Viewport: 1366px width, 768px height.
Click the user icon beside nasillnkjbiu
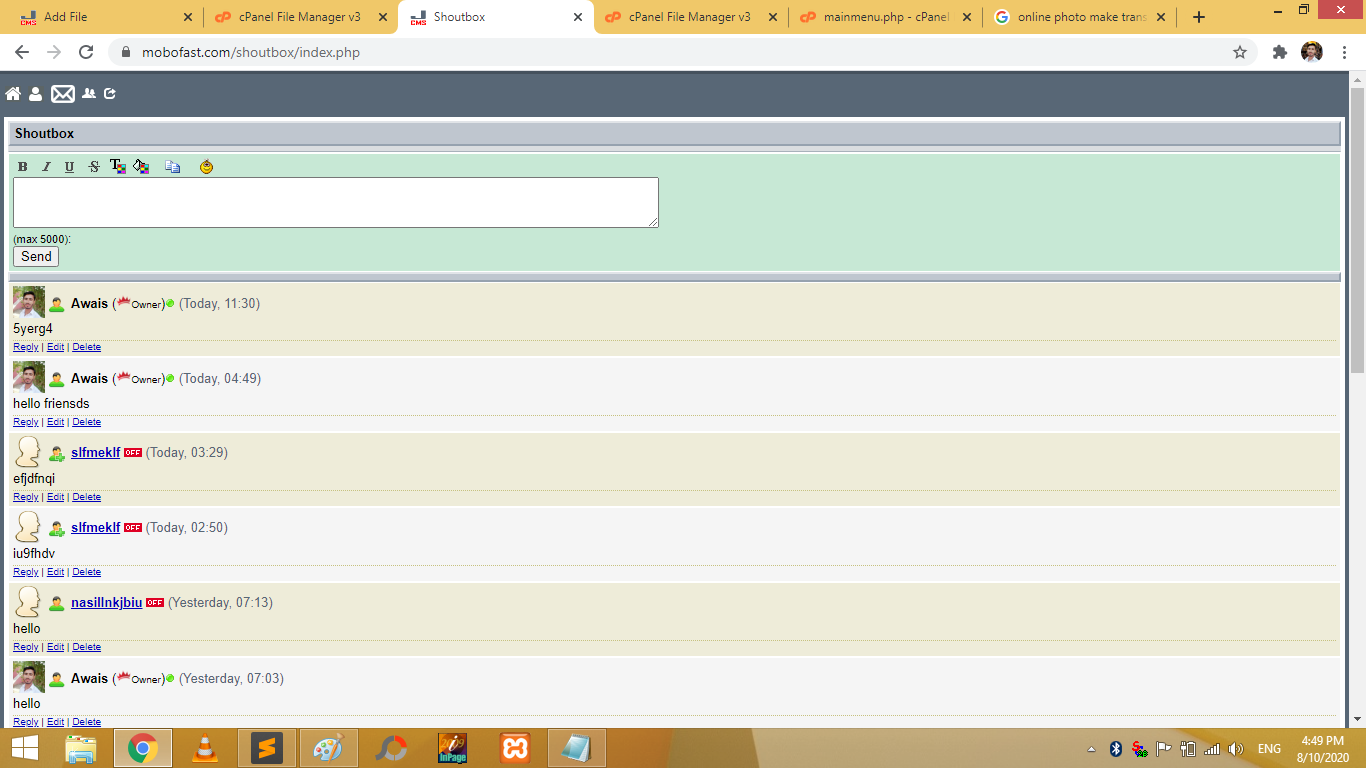pos(57,604)
